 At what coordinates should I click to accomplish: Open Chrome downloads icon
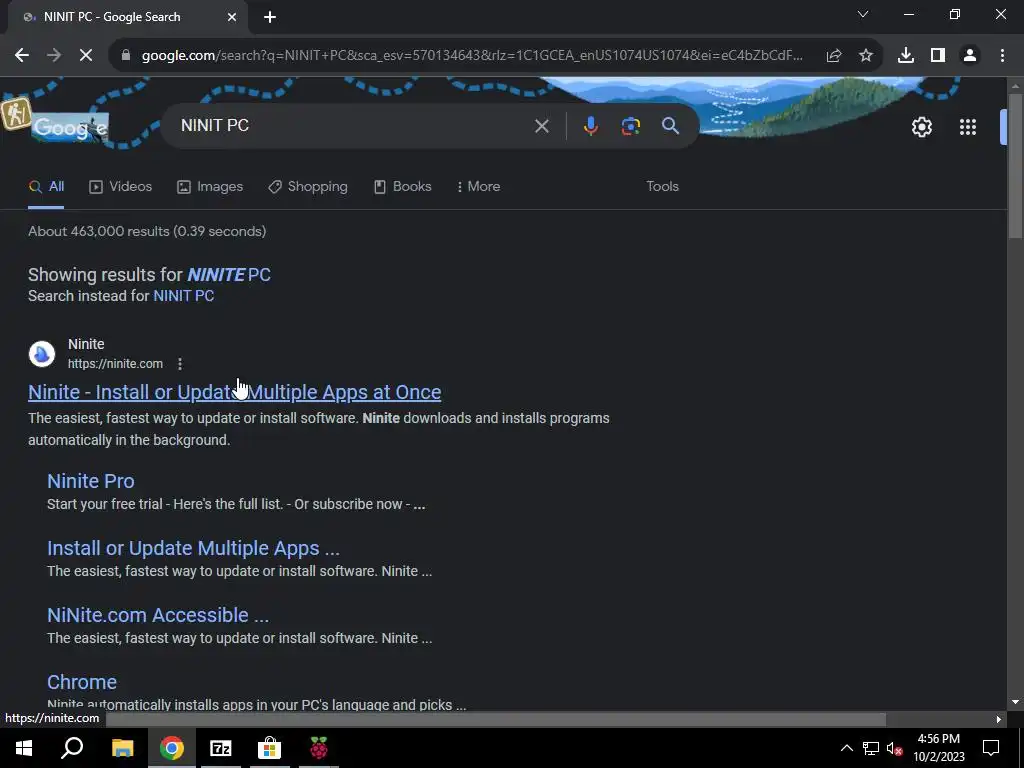pos(906,56)
